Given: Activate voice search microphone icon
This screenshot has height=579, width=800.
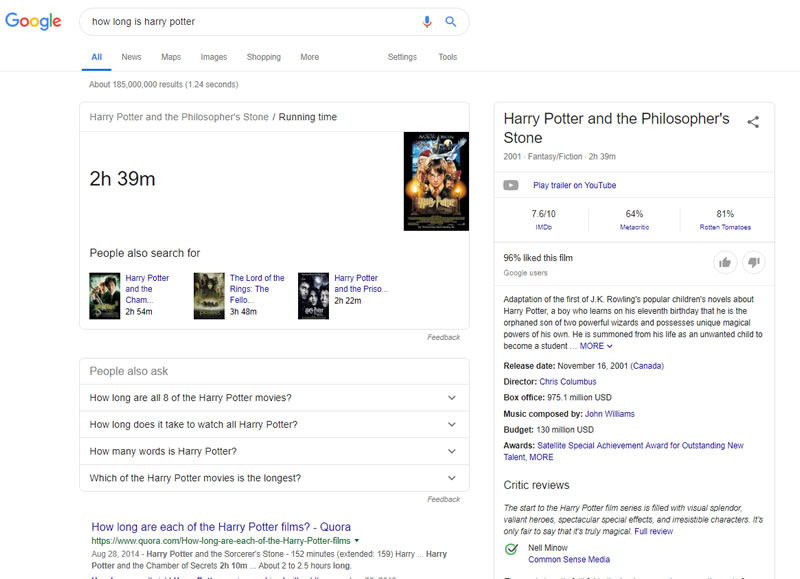Looking at the screenshot, I should [427, 21].
